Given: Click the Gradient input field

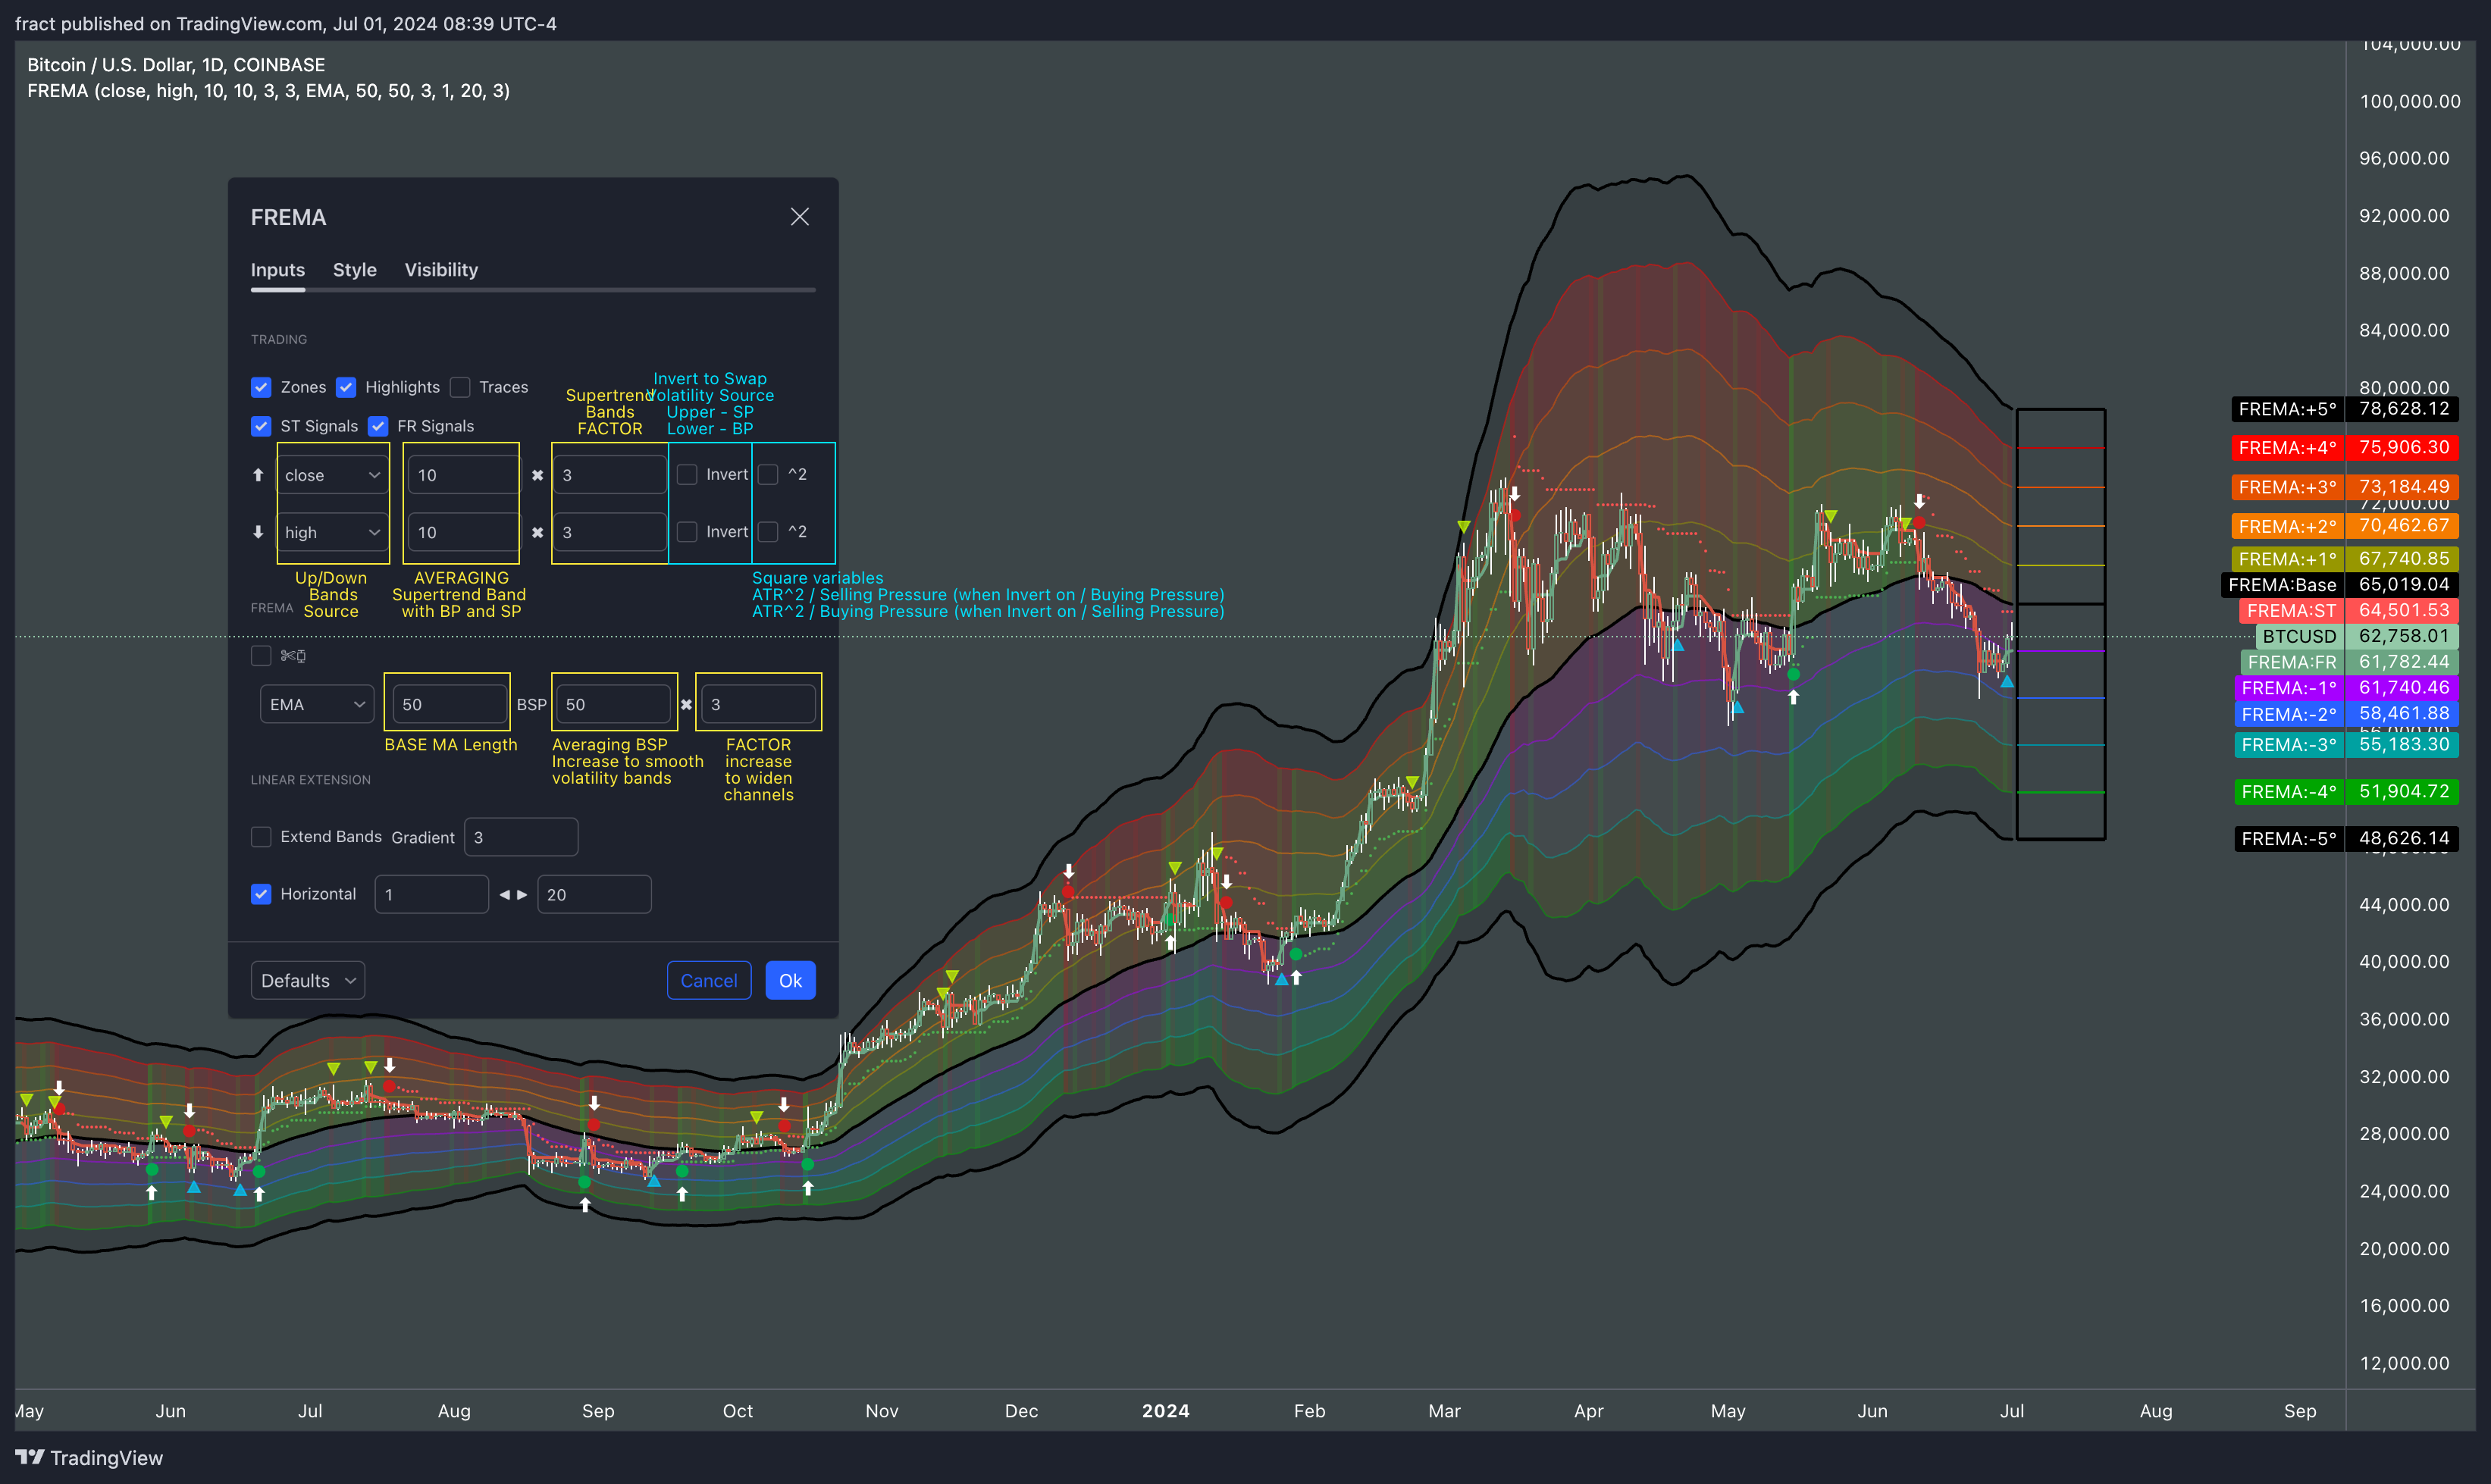Looking at the screenshot, I should point(521,837).
